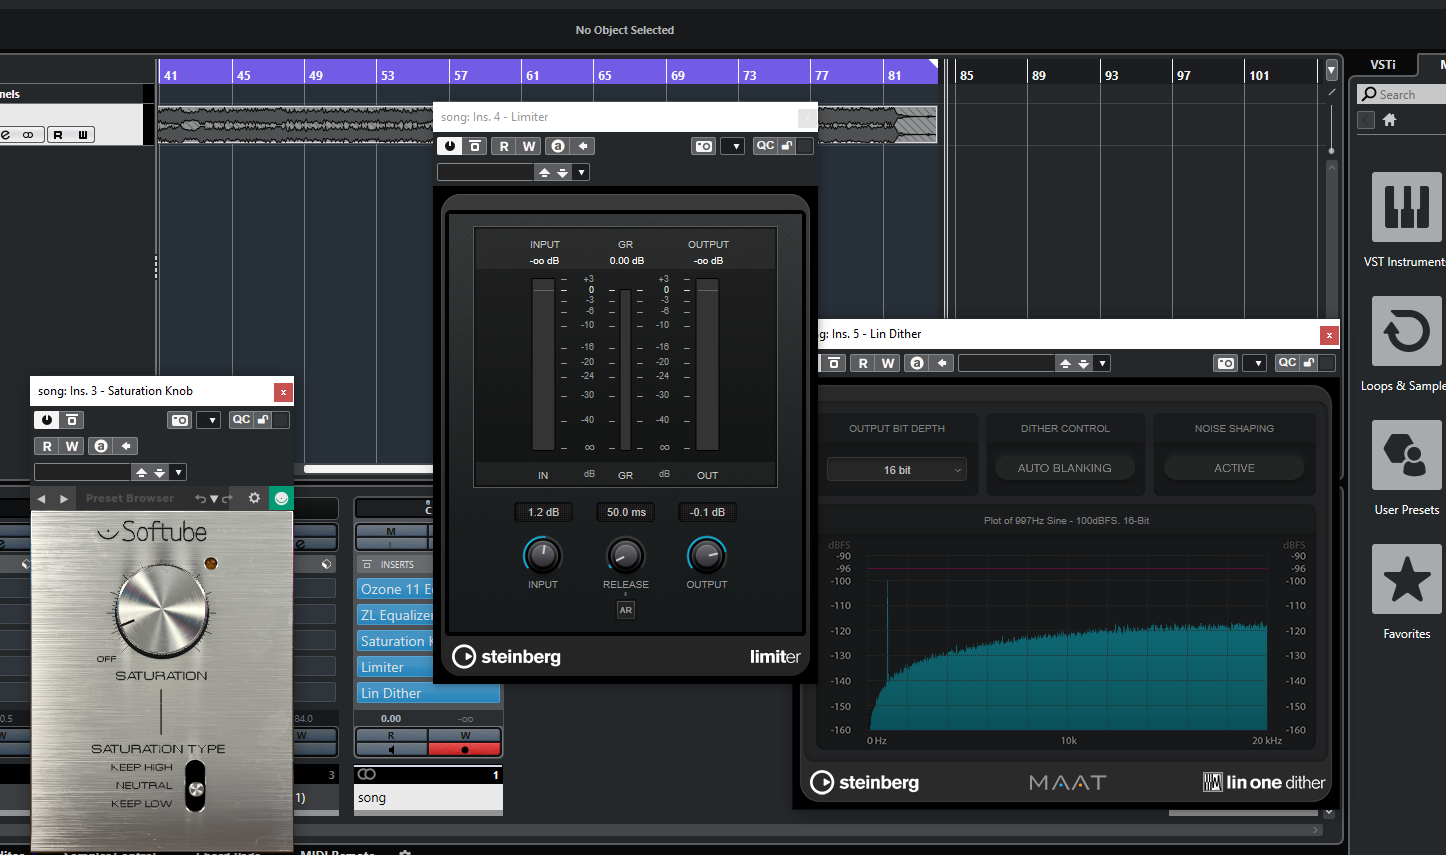The width and height of the screenshot is (1446, 855).
Task: Load next preset in Limiter window
Action: 563,172
